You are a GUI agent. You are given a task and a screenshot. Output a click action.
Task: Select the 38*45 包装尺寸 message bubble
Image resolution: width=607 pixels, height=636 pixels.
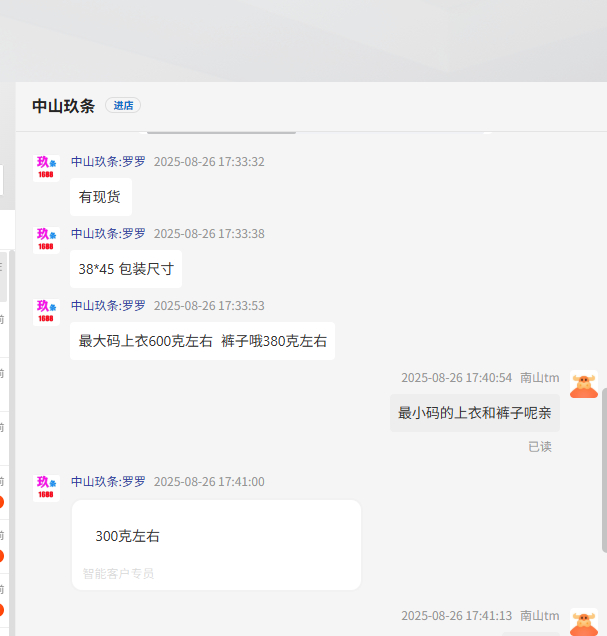pyautogui.click(x=126, y=269)
